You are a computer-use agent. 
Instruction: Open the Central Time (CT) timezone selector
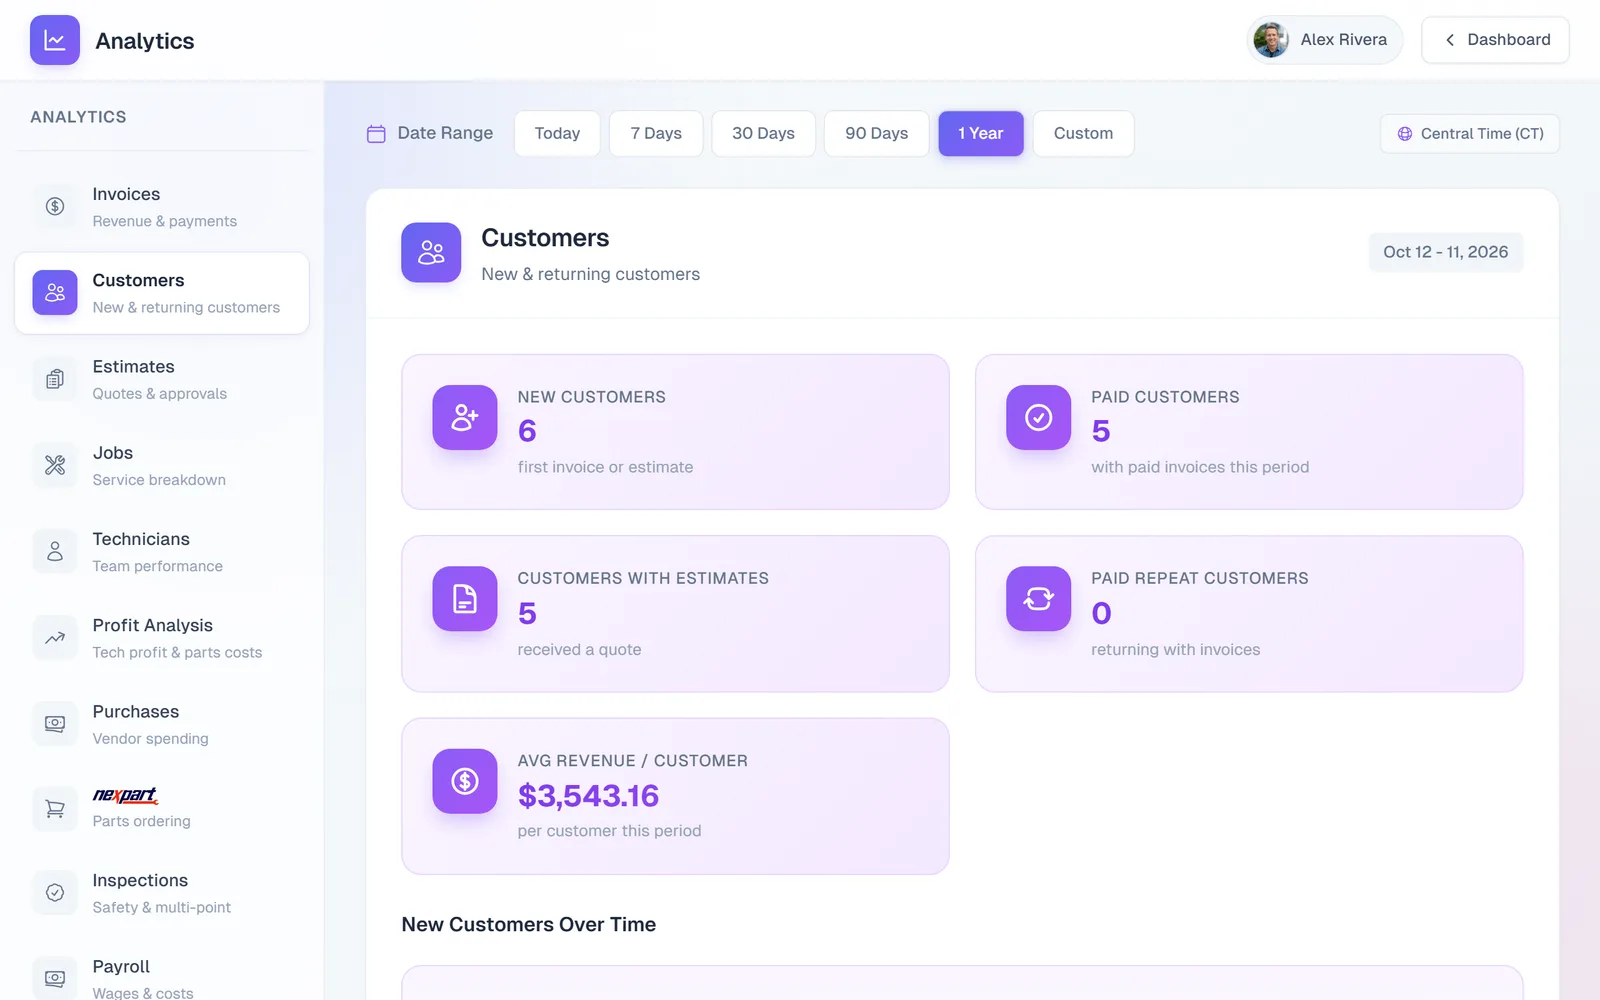coord(1469,133)
